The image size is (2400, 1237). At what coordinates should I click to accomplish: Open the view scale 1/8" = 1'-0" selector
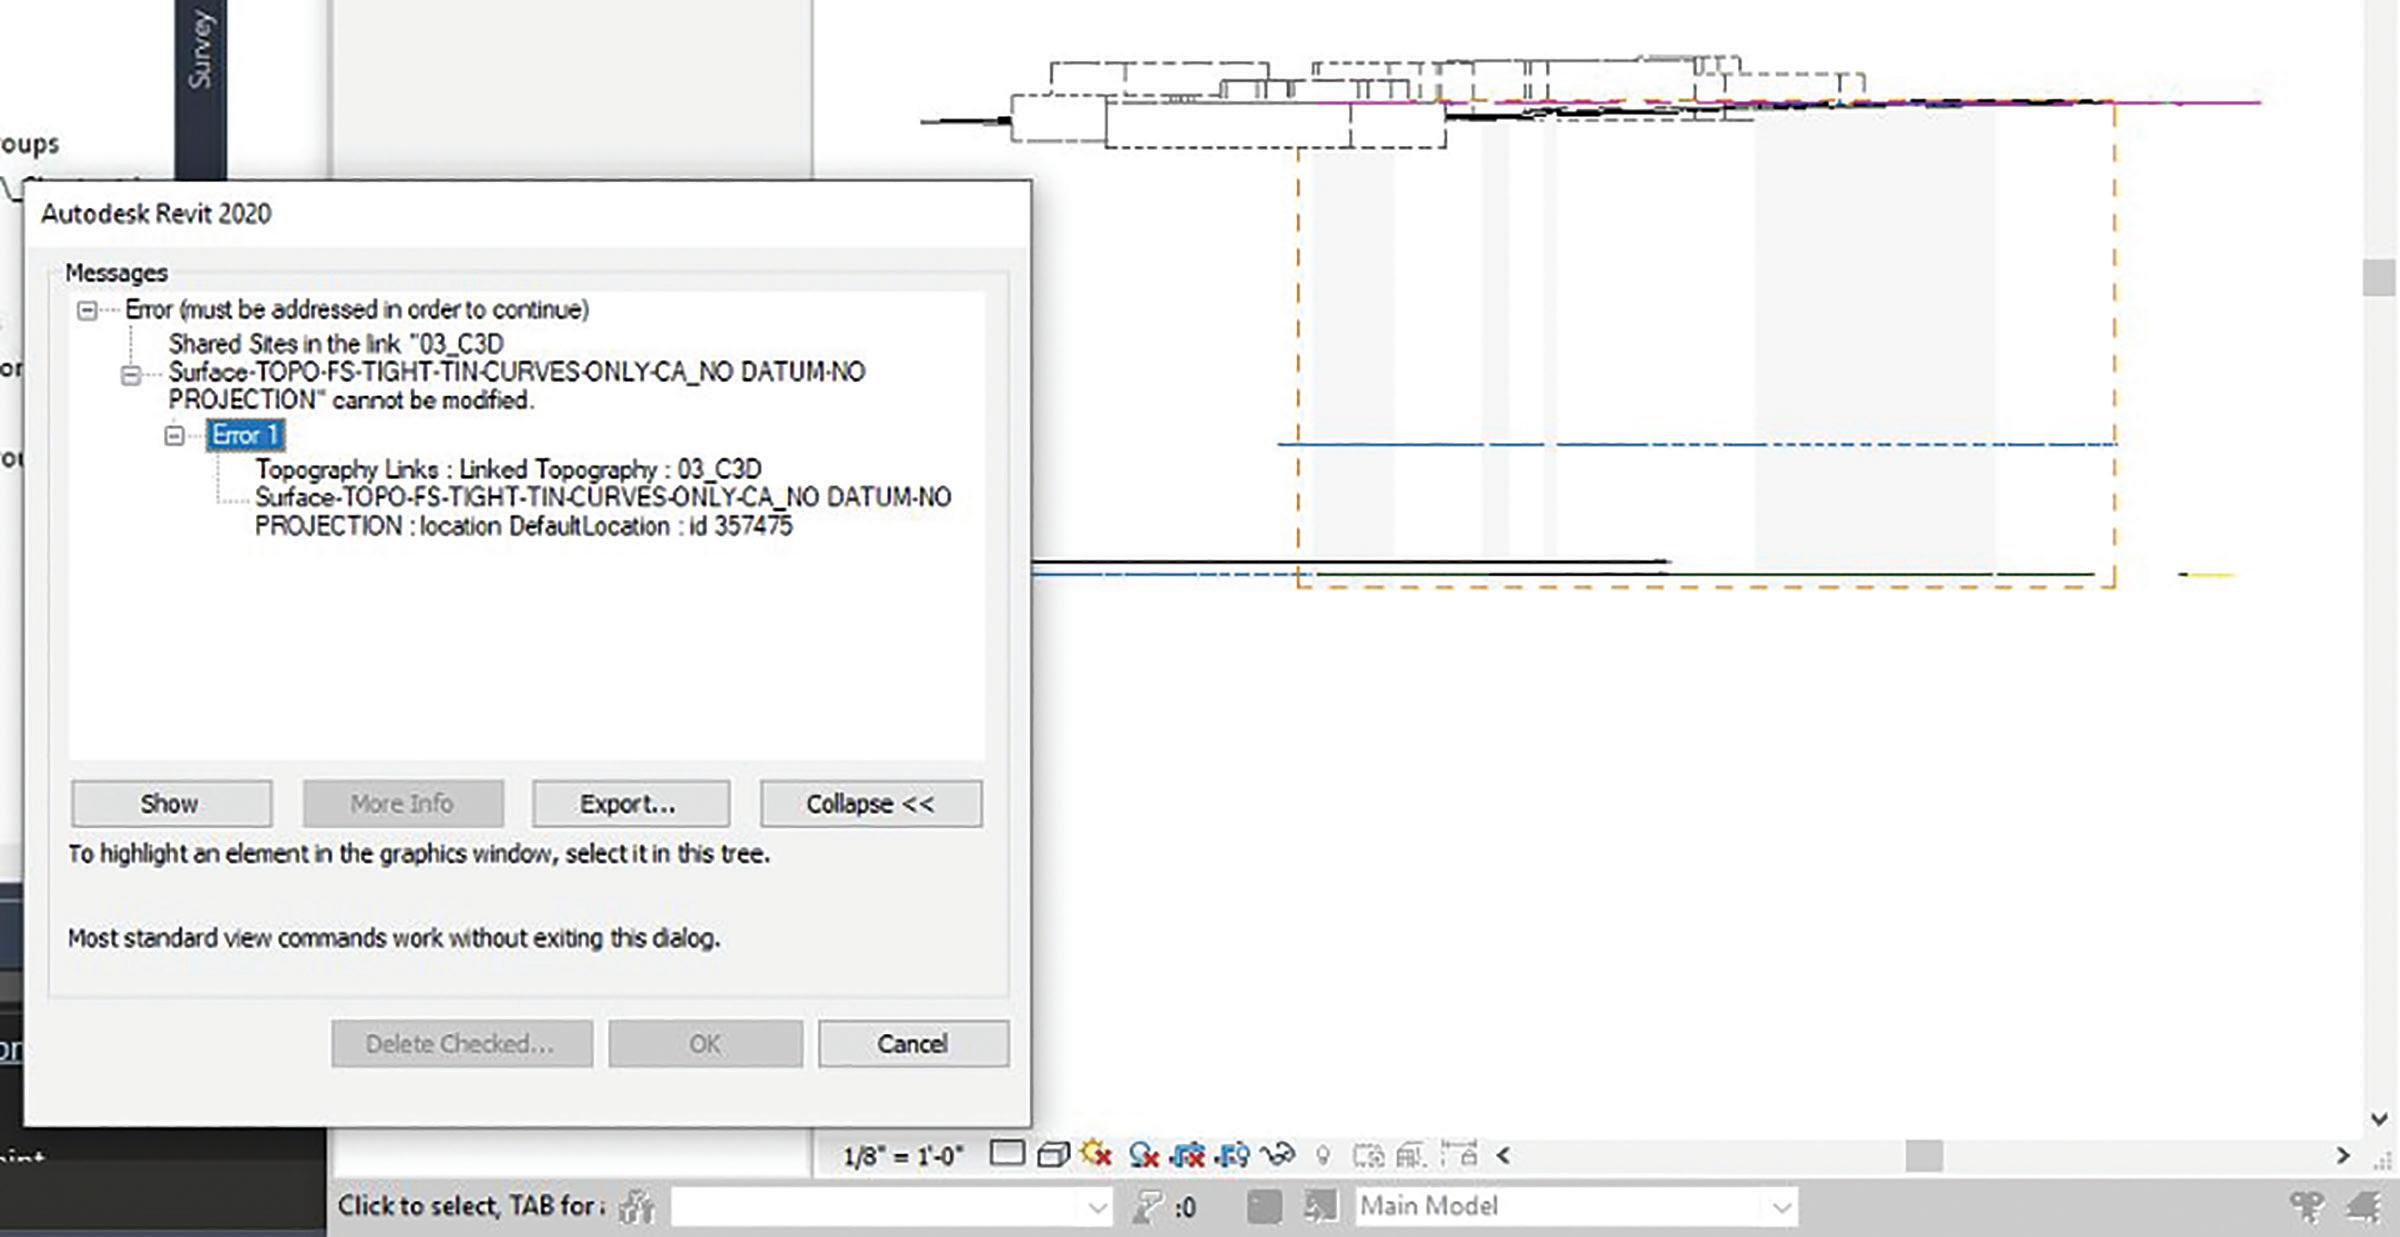(x=902, y=1156)
